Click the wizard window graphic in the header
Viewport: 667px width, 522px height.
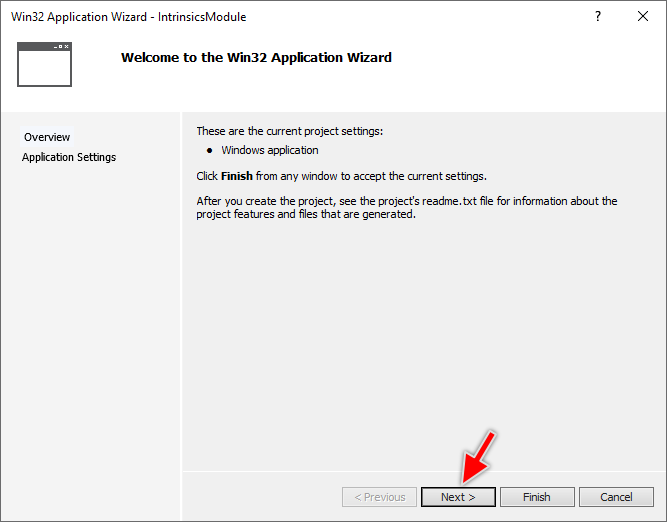[44, 64]
